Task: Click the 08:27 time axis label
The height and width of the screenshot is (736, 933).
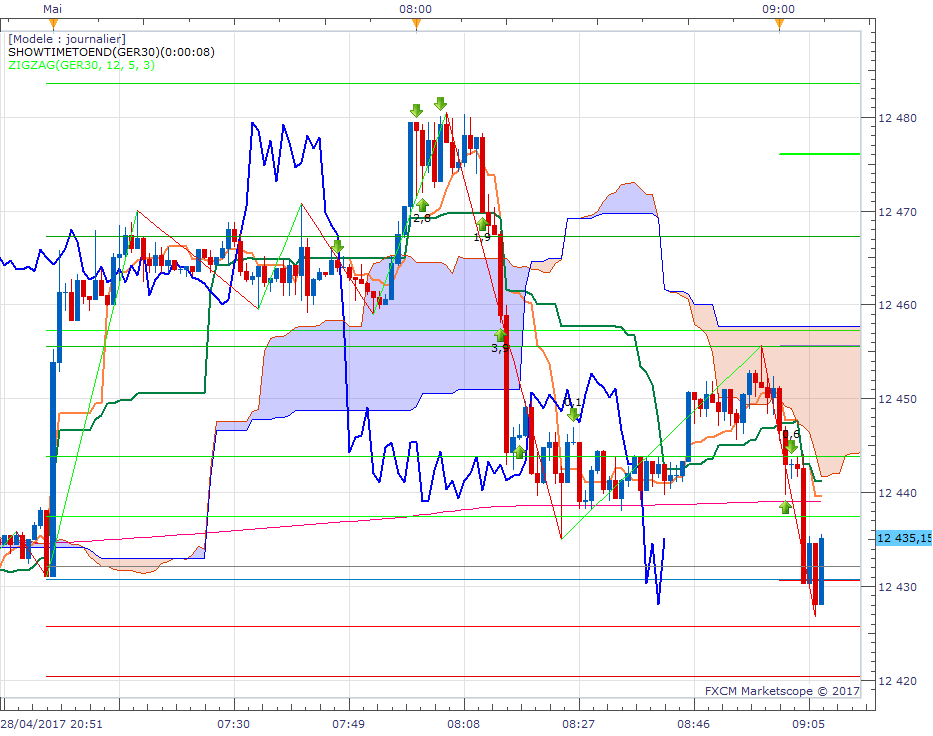Action: pyautogui.click(x=578, y=724)
